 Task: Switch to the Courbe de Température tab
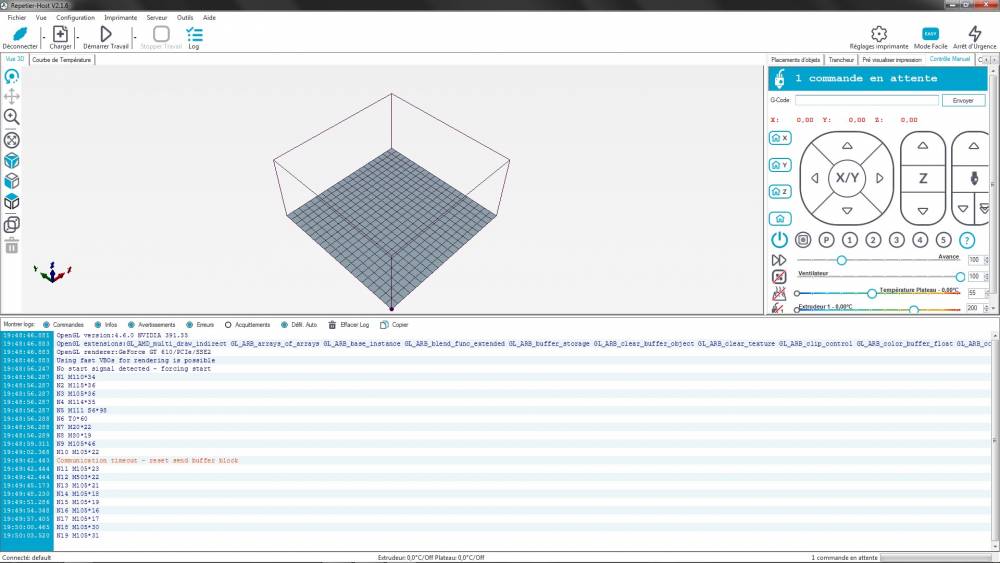(61, 60)
